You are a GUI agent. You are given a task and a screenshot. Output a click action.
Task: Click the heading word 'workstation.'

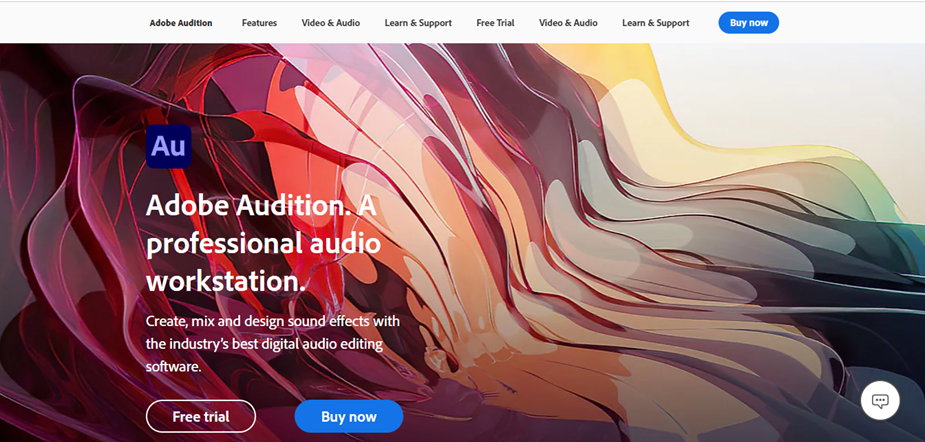(x=226, y=280)
